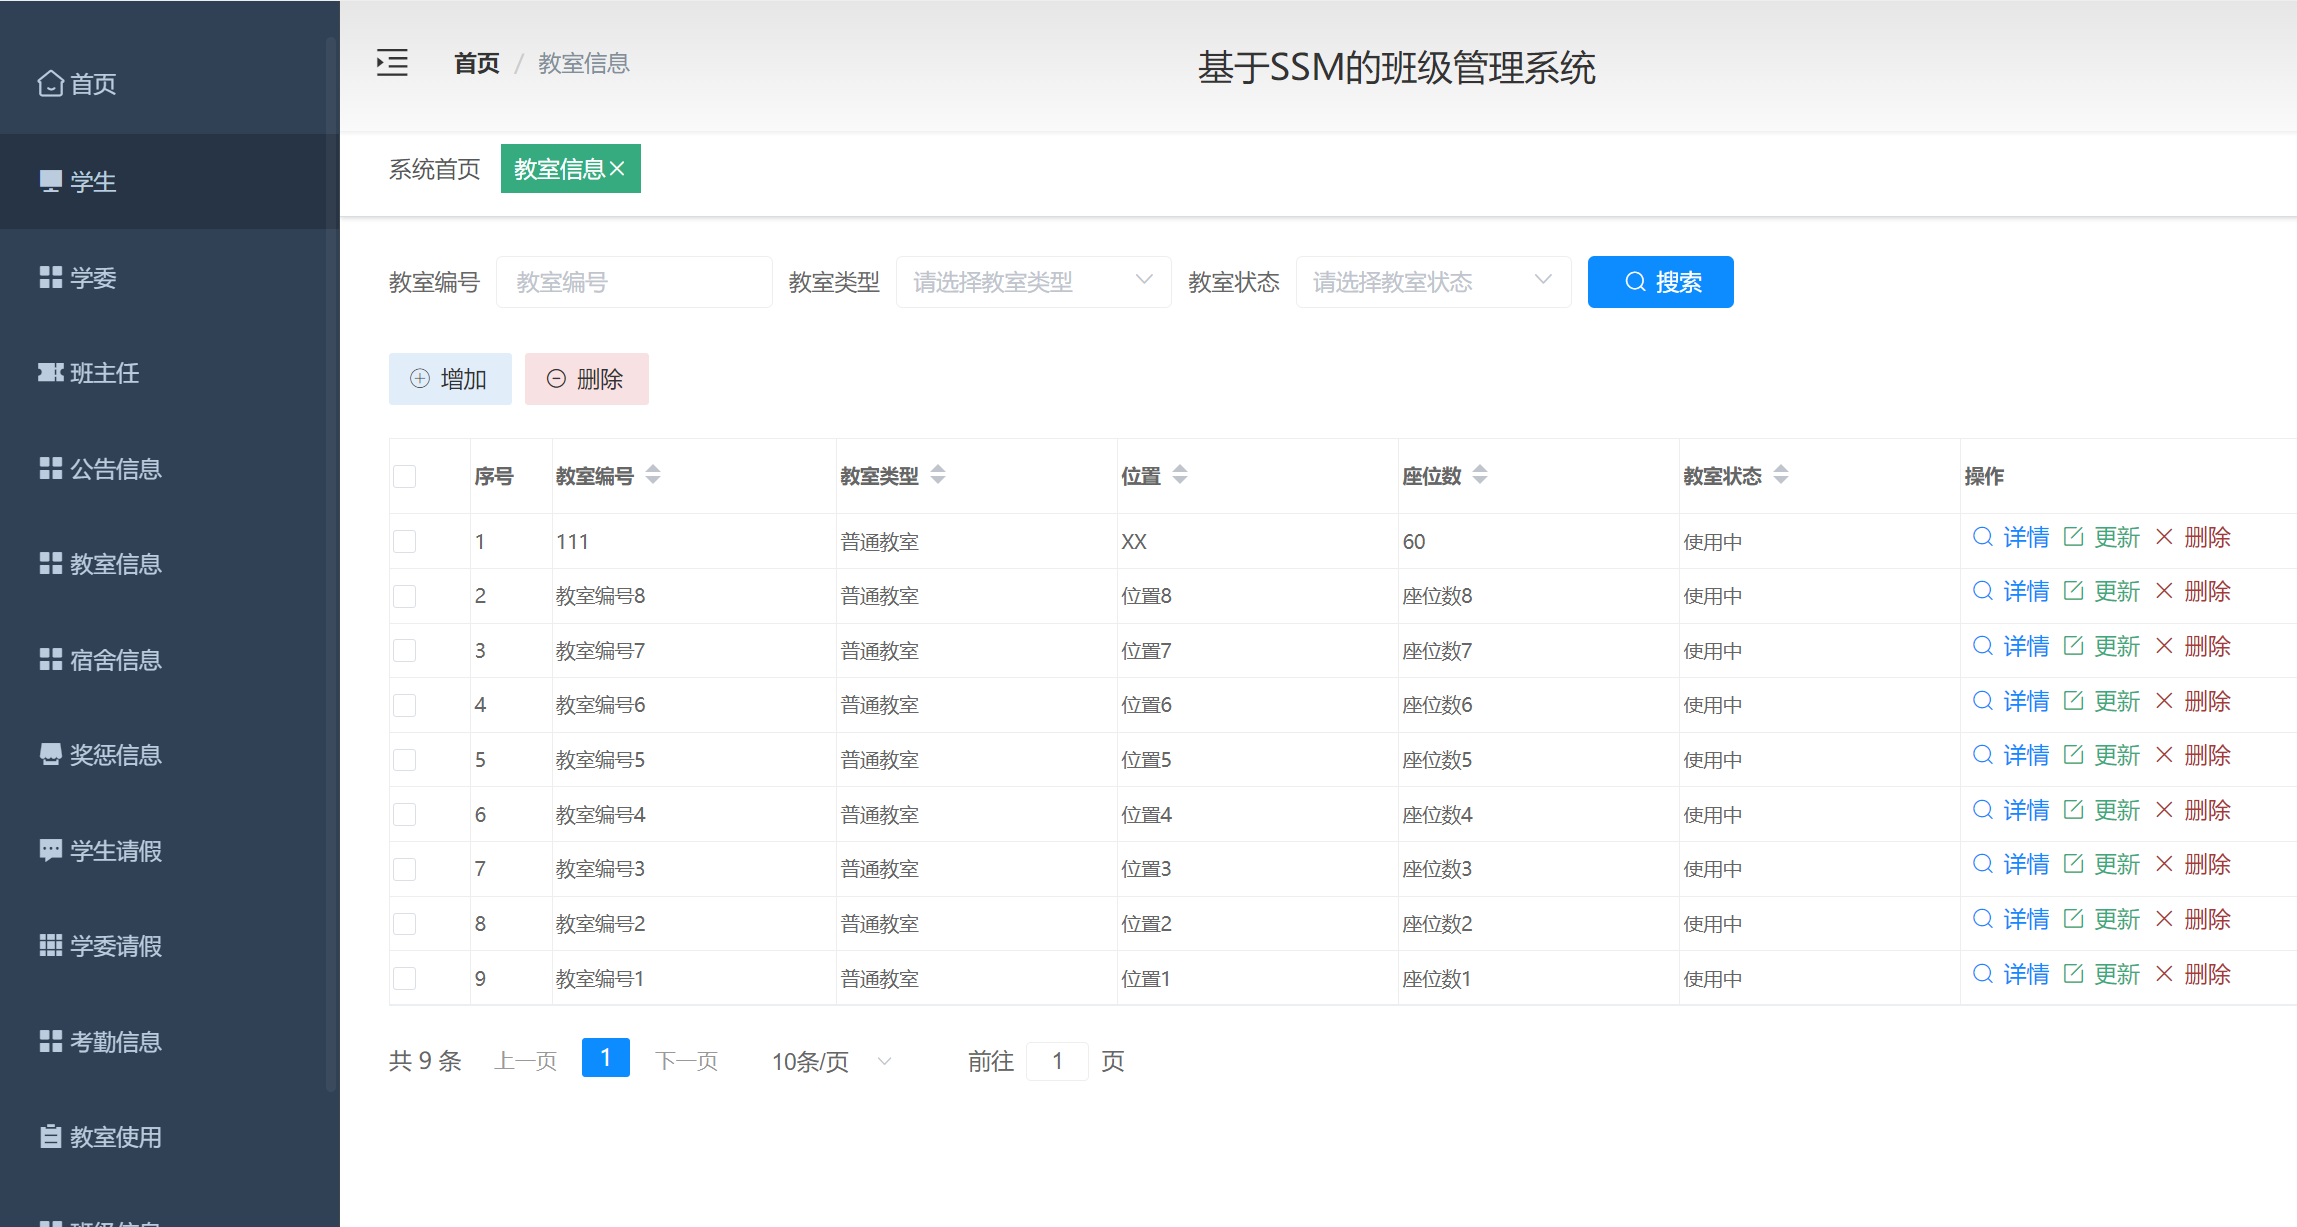This screenshot has height=1227, width=2297.
Task: Click the 下一页 pagination button
Action: coord(686,1061)
